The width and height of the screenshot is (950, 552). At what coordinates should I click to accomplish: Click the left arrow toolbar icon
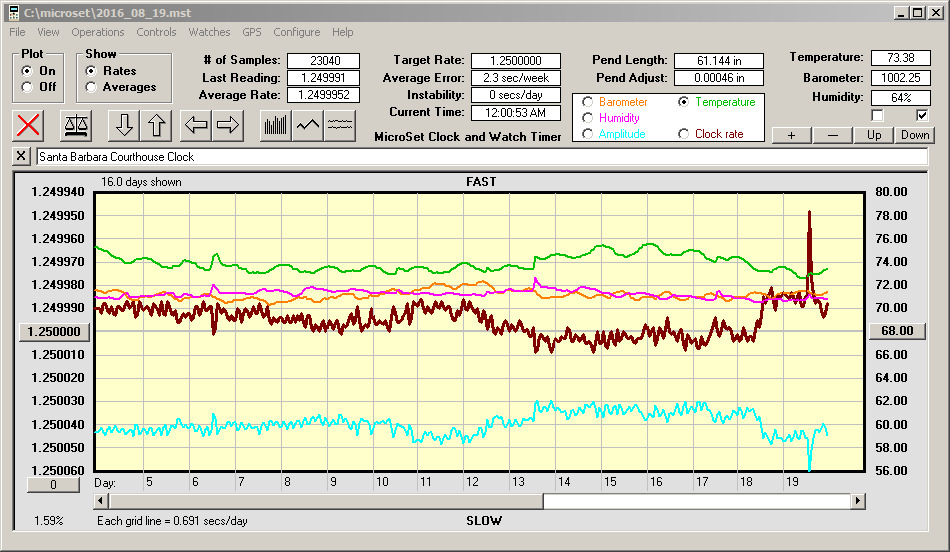click(196, 125)
